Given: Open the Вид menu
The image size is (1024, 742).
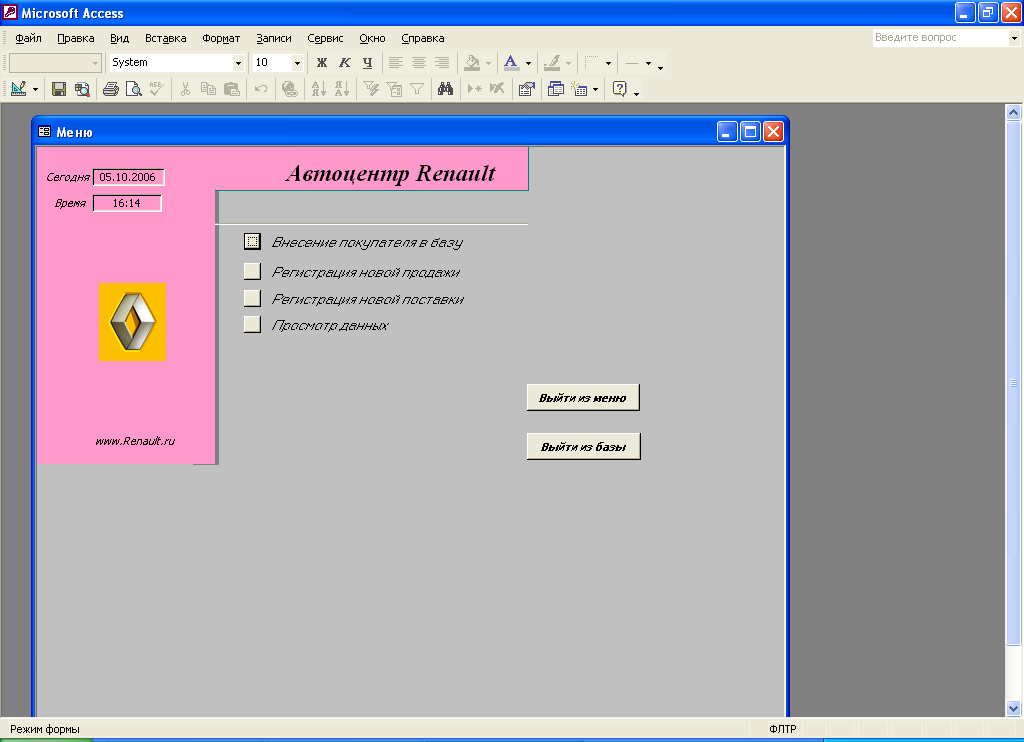Looking at the screenshot, I should (120, 38).
